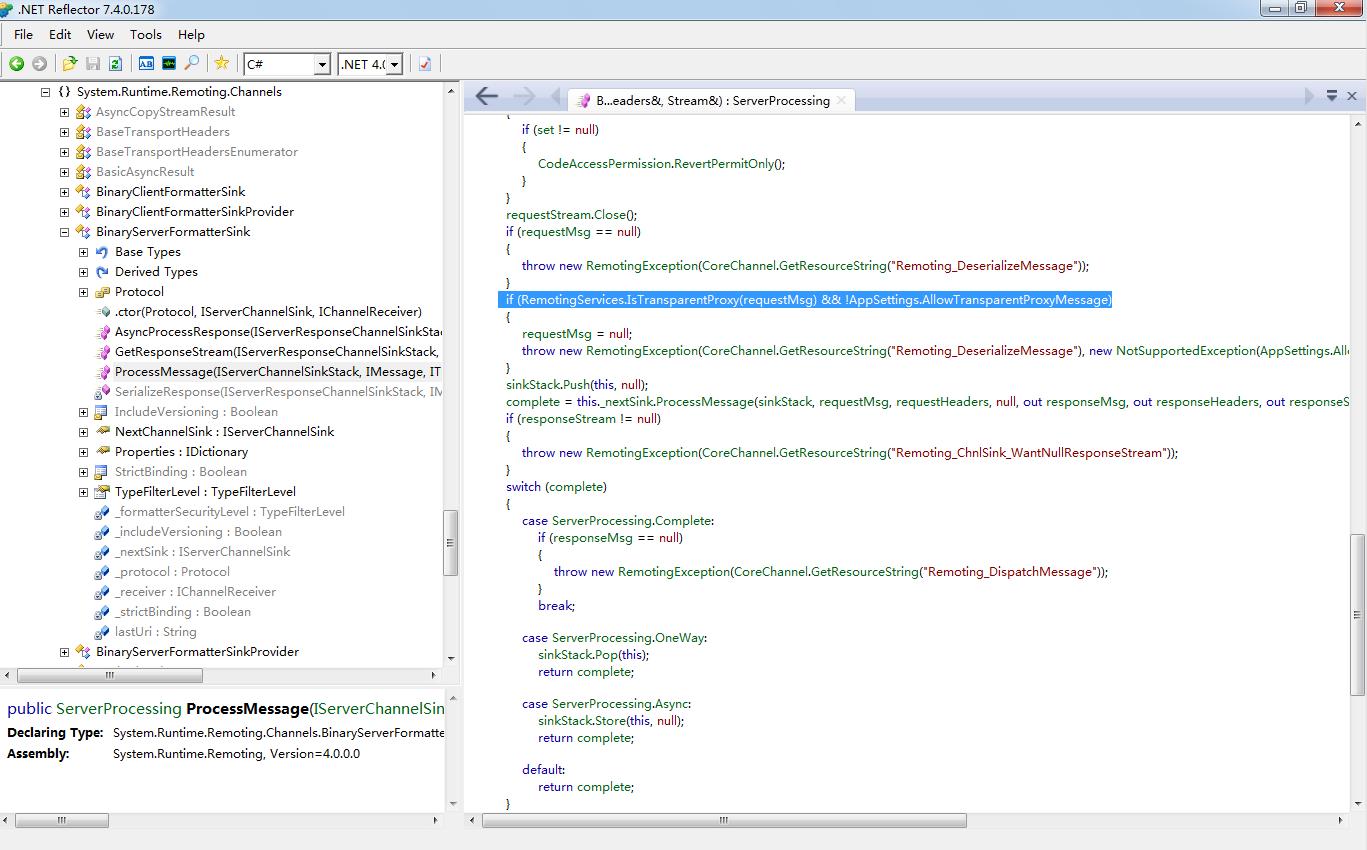Expand the StrictBinding : Boolean node
1367x850 pixels.
83,472
